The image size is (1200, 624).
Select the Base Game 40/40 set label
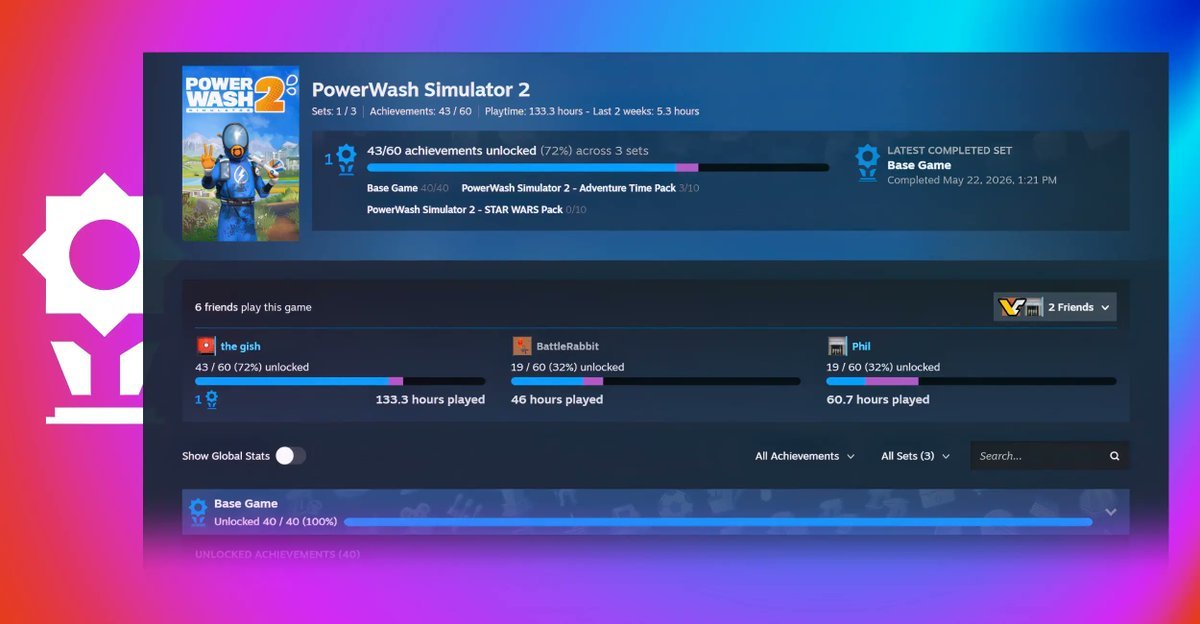point(408,188)
